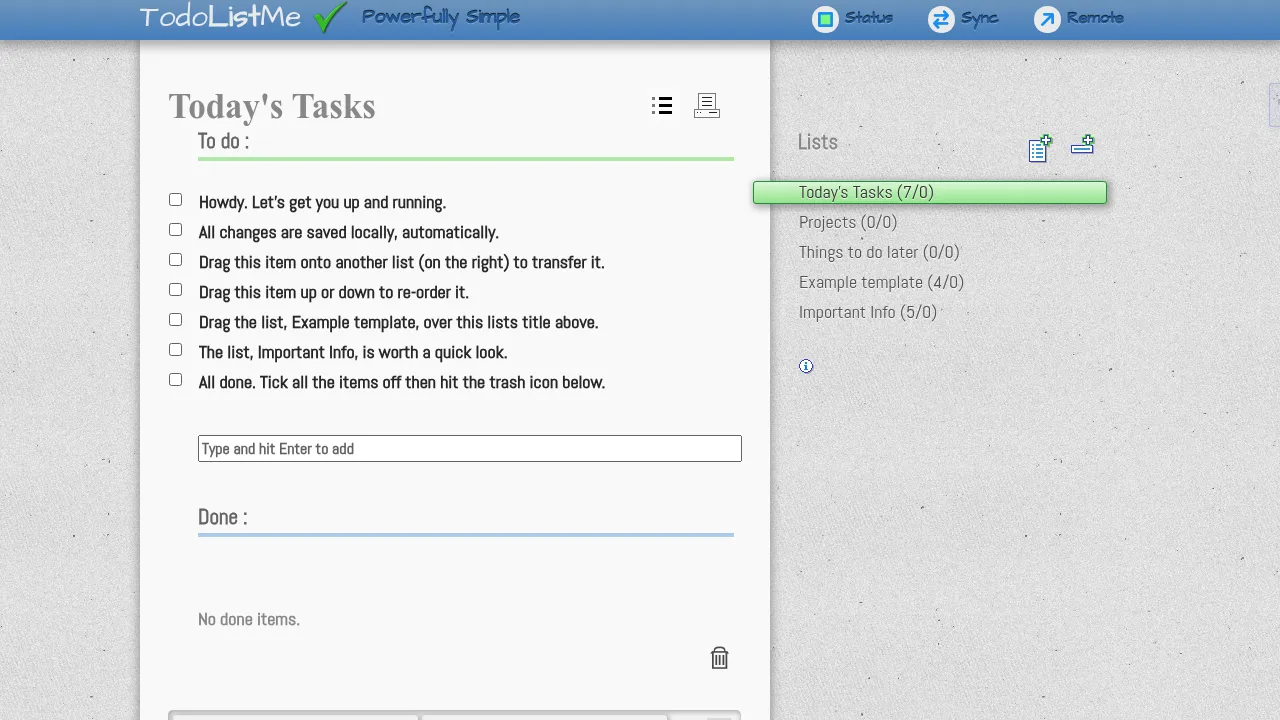This screenshot has height=720, width=1280.
Task: Open the info icon below the lists panel
Action: 806,366
